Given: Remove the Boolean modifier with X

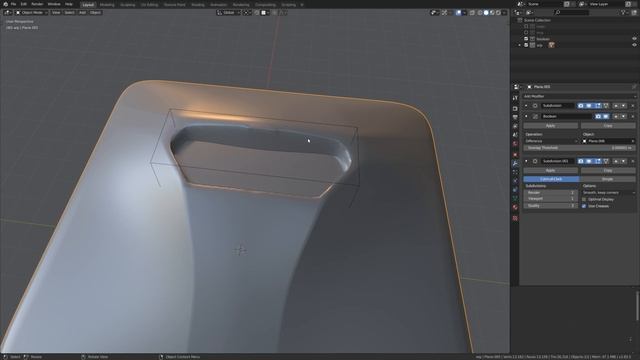Looking at the screenshot, I should tap(633, 116).
